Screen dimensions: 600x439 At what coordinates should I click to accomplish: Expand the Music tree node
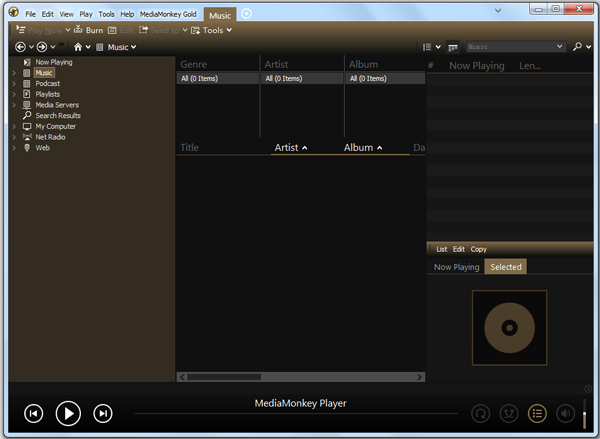point(14,73)
